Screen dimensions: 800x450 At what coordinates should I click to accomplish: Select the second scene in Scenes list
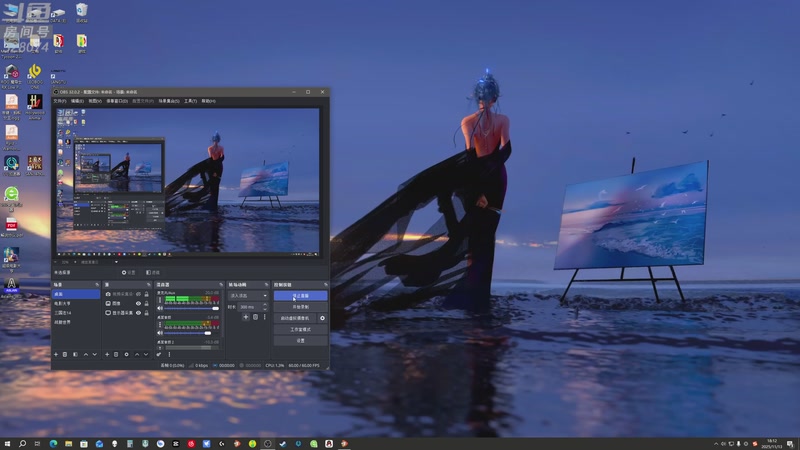pyautogui.click(x=76, y=303)
